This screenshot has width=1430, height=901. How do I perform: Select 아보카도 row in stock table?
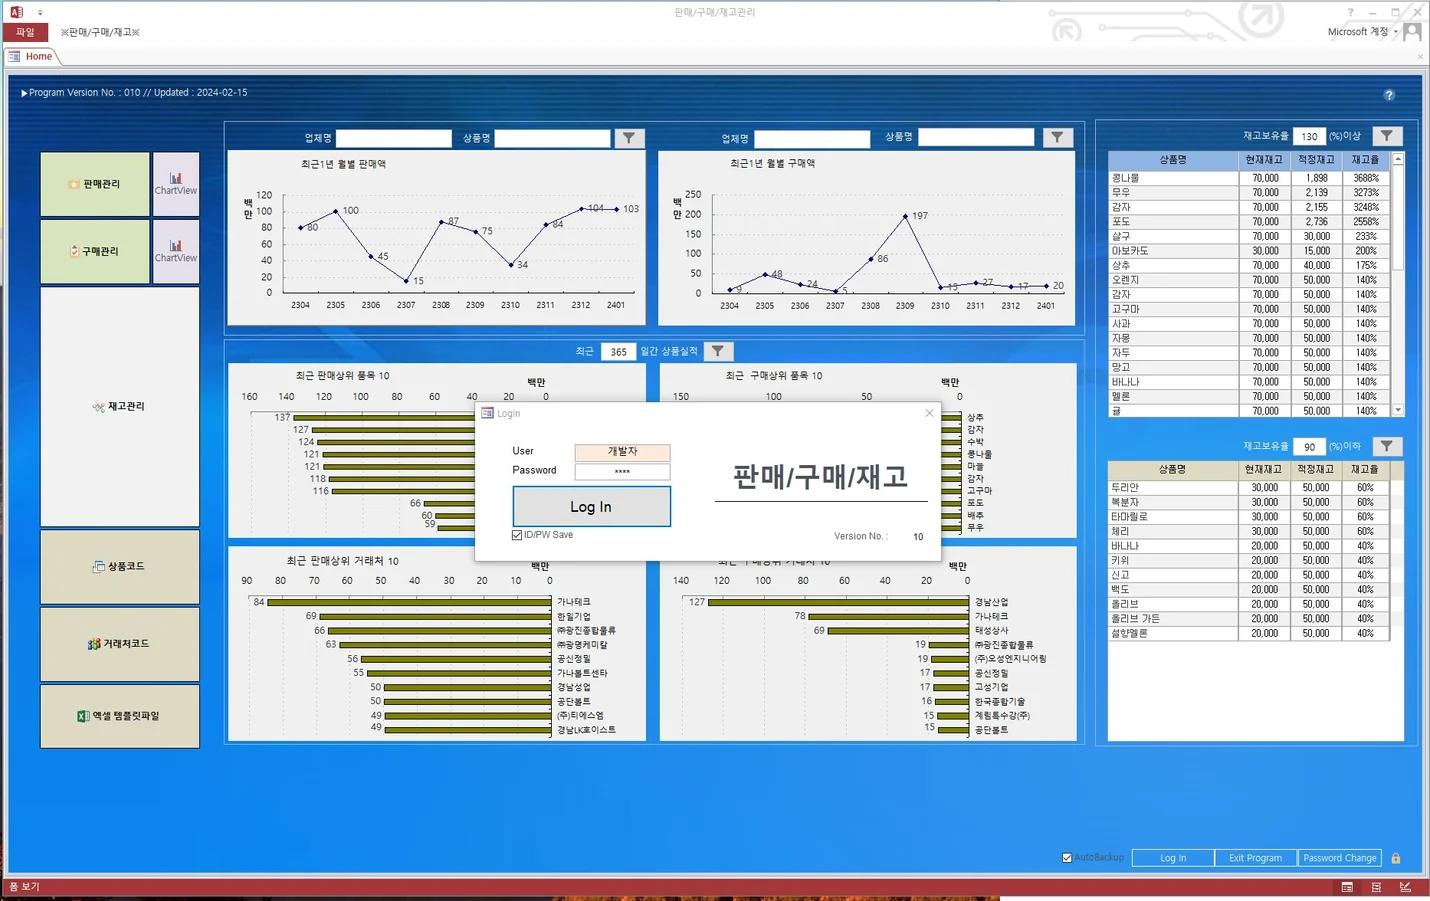coord(1248,251)
